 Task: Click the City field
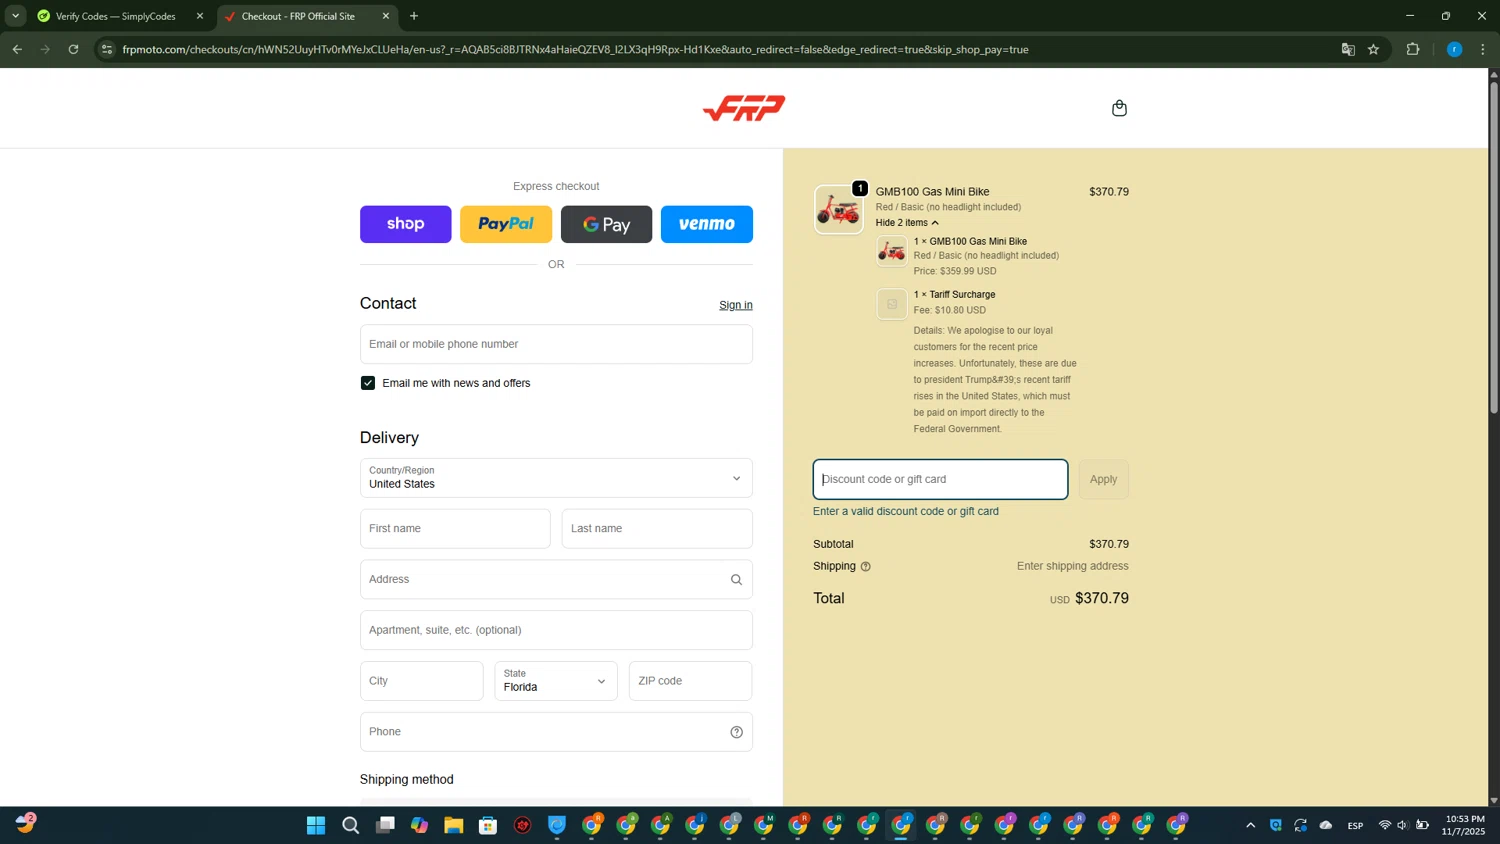421,681
